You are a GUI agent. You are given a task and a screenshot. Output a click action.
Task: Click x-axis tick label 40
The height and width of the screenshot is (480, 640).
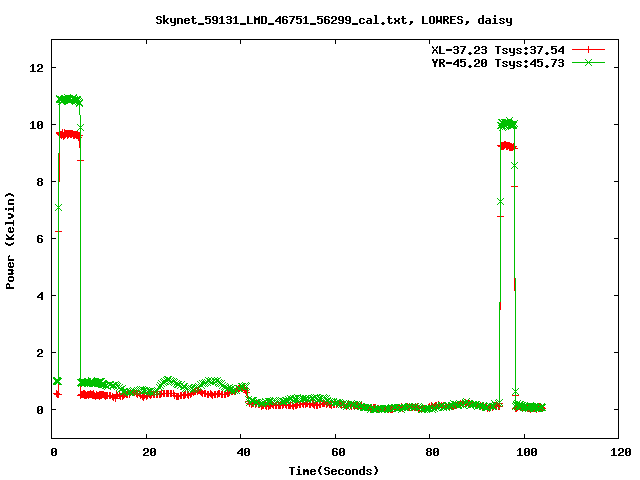click(x=243, y=452)
